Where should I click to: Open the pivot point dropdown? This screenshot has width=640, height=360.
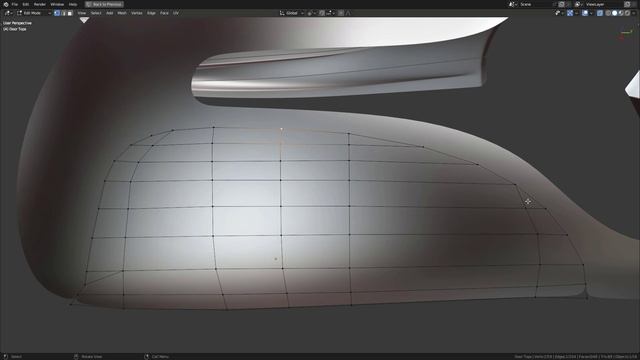pyautogui.click(x=311, y=13)
